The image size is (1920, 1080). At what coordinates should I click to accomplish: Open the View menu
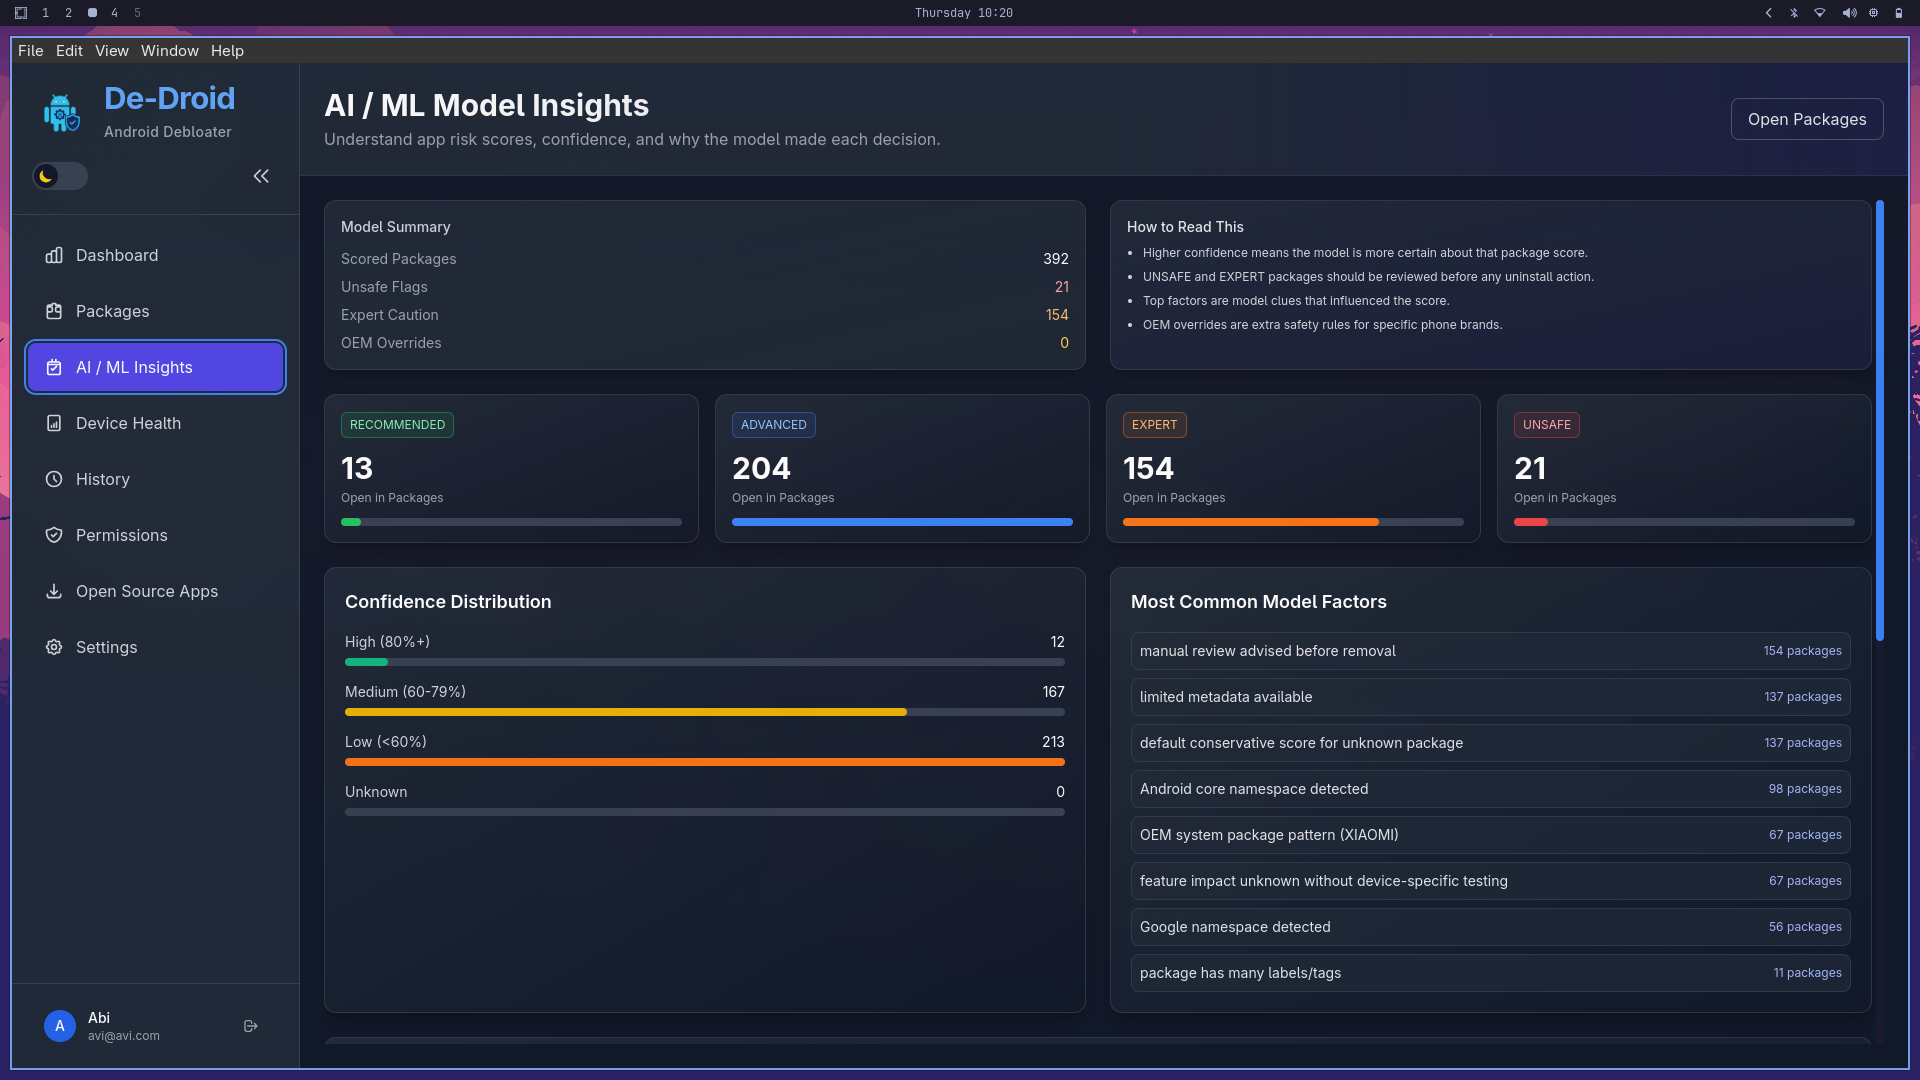point(111,50)
